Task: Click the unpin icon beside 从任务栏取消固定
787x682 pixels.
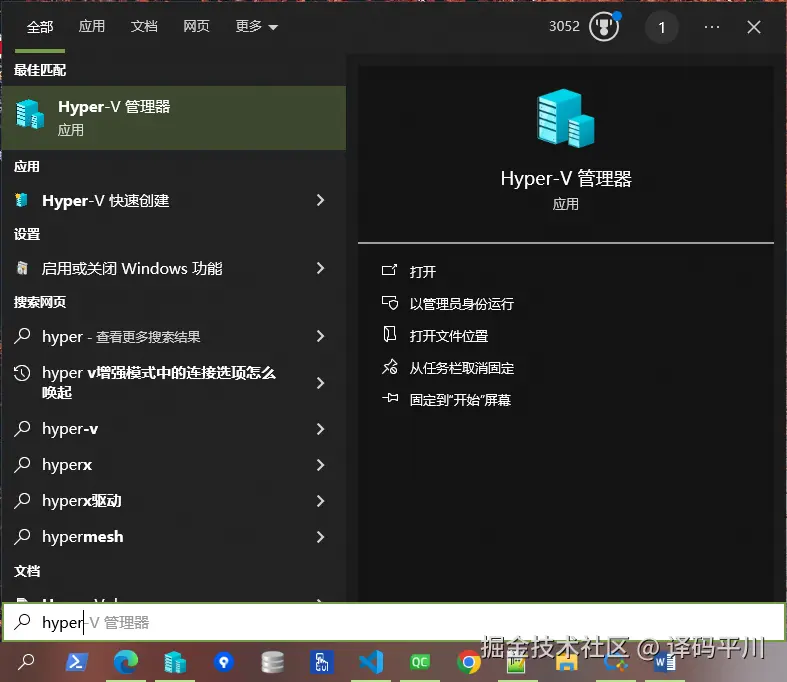Action: tap(389, 367)
